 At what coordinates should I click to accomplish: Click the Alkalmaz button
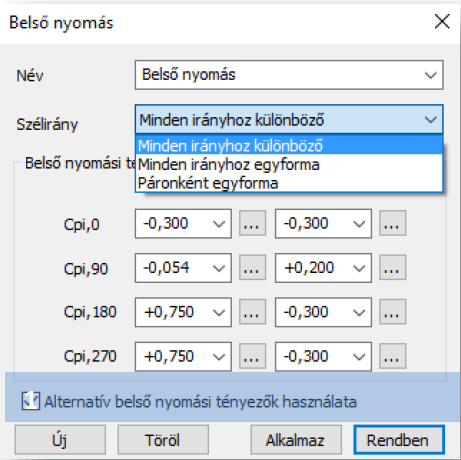(296, 440)
